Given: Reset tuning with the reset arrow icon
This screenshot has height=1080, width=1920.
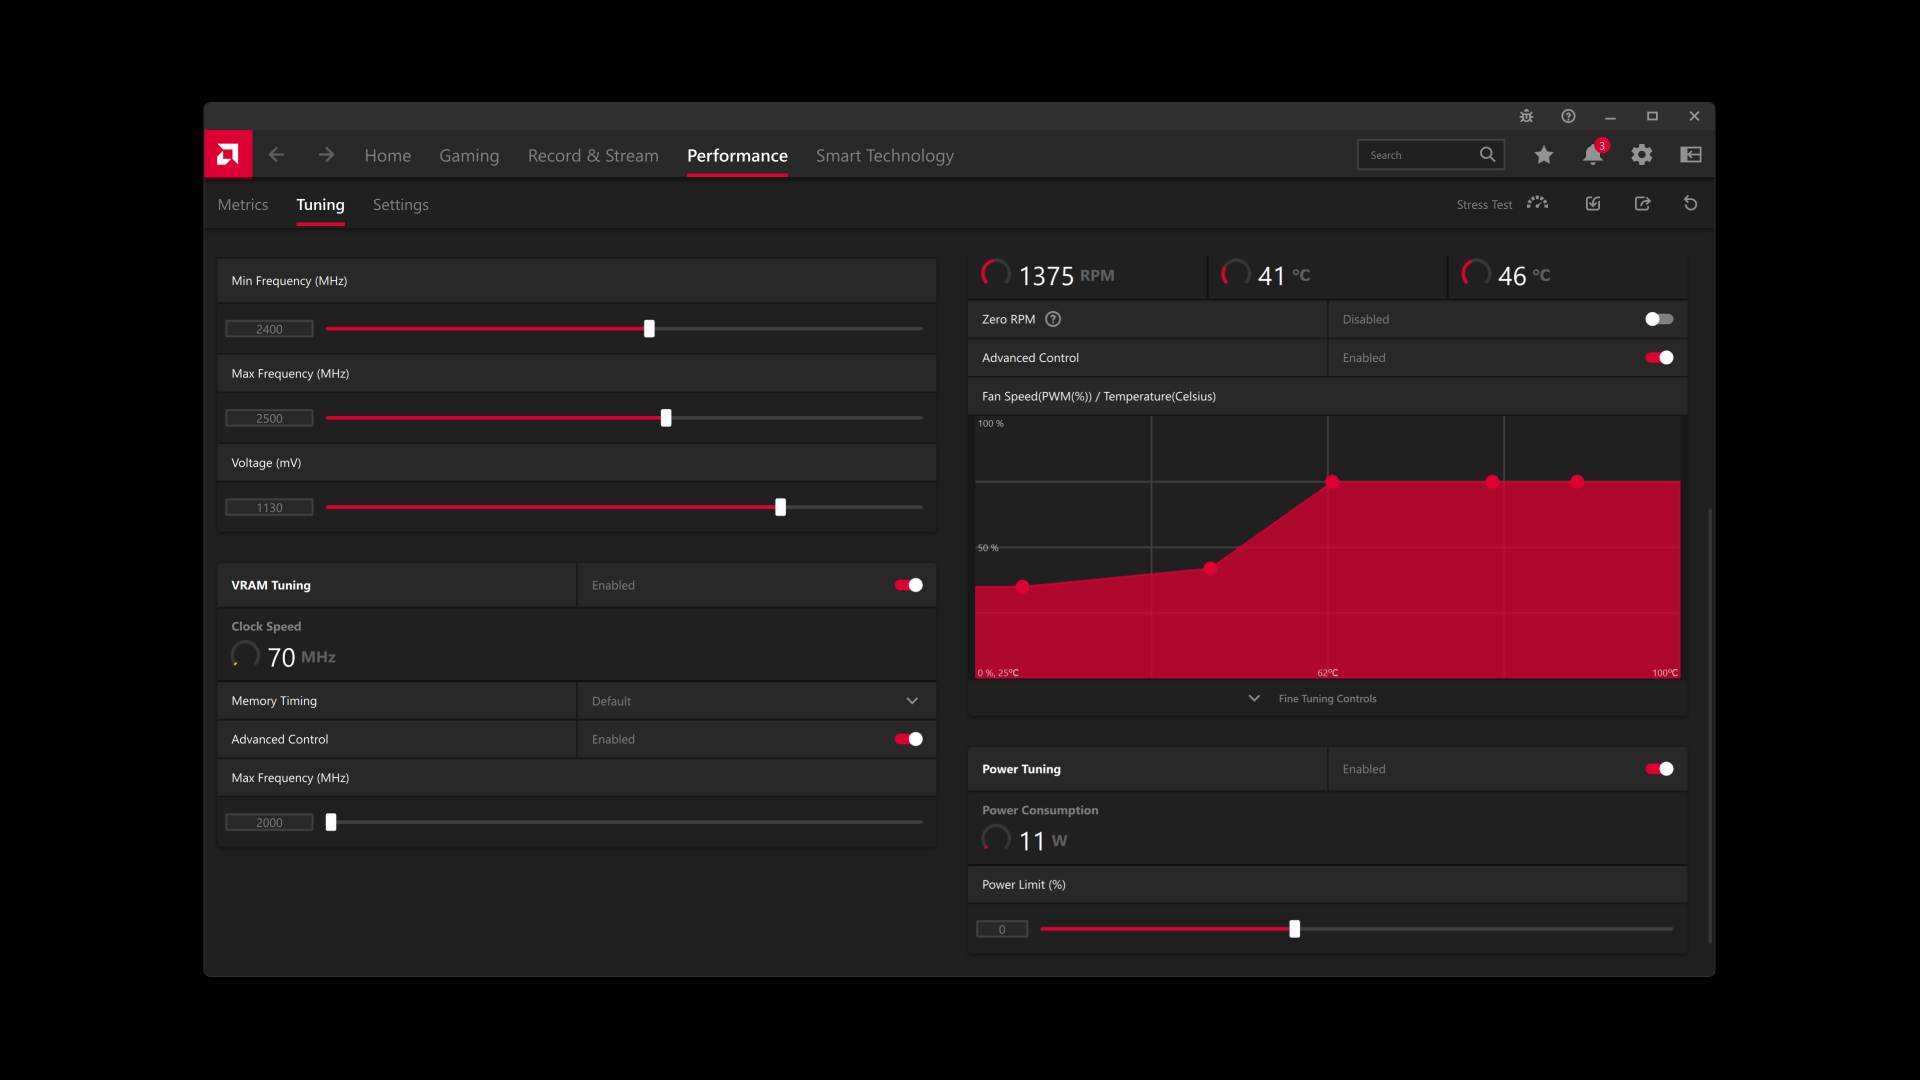Looking at the screenshot, I should (1691, 204).
